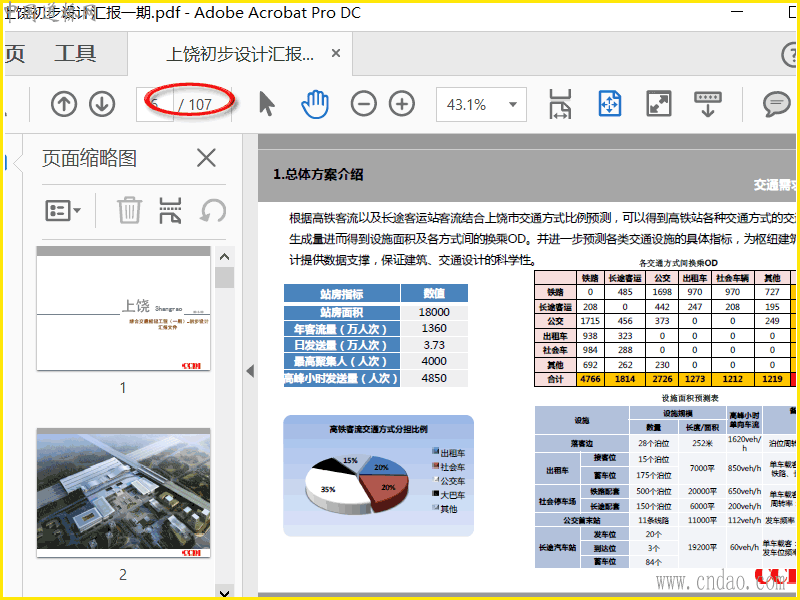Select page 2 aerial rendering thumbnail
The width and height of the screenshot is (800, 600).
[x=123, y=493]
